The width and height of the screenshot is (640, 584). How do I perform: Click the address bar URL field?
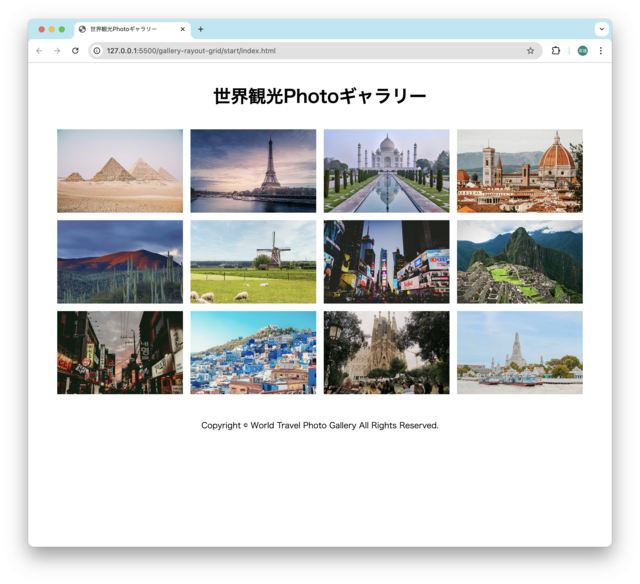click(315, 51)
